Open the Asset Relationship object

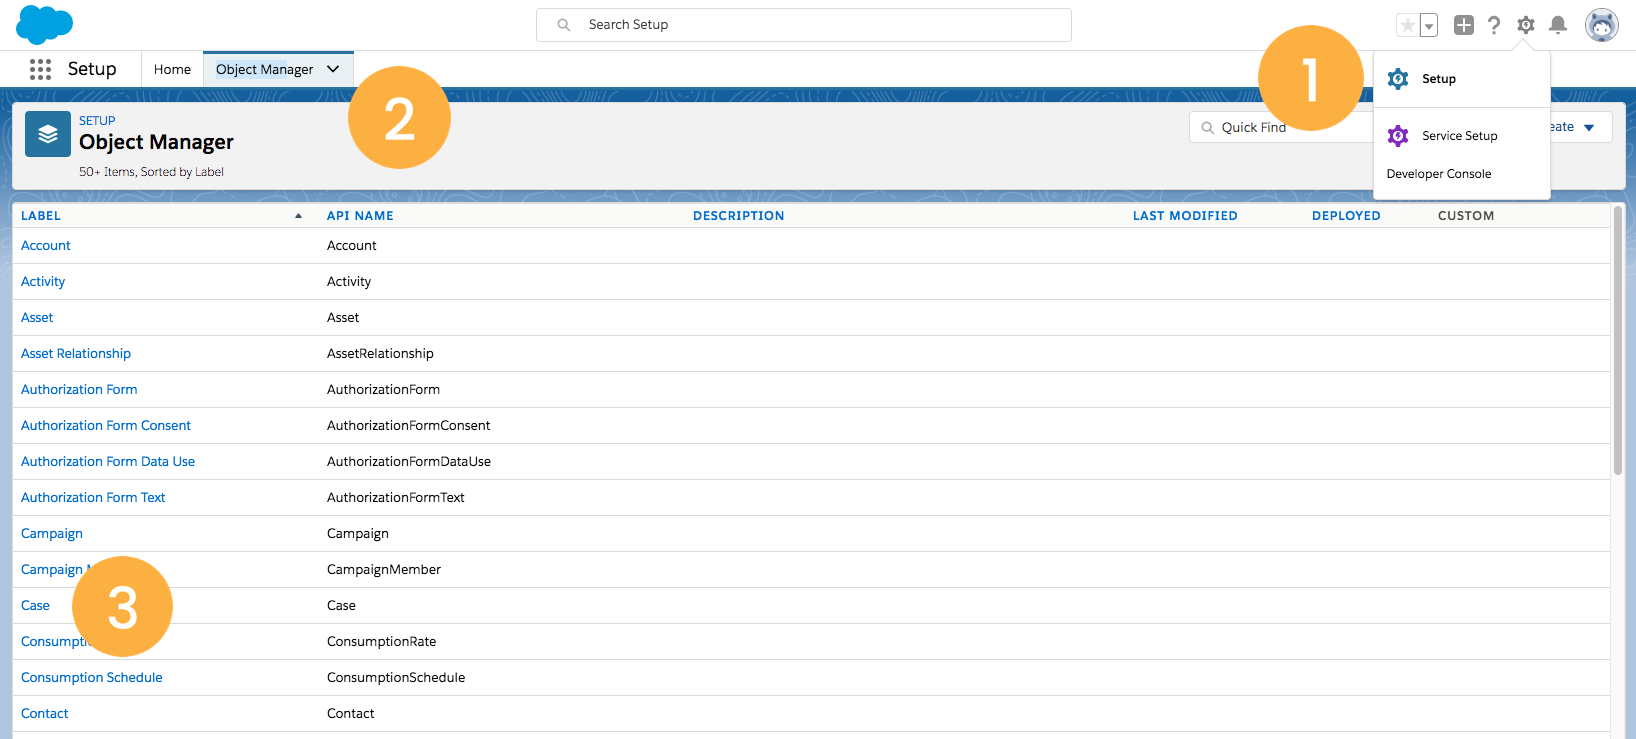tap(76, 354)
